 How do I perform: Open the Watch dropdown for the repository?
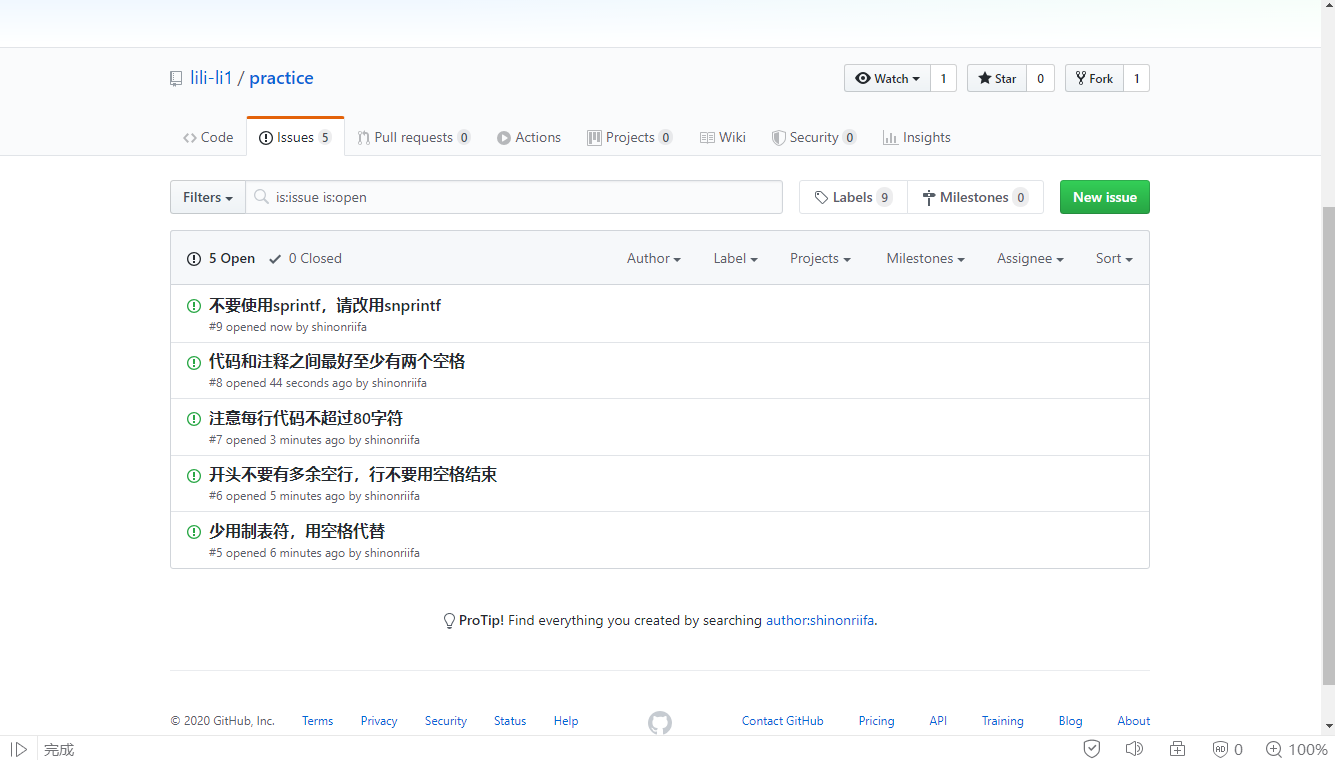[887, 79]
